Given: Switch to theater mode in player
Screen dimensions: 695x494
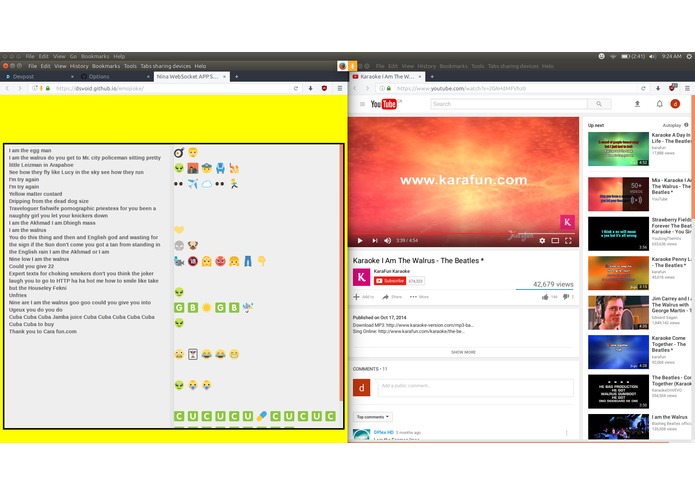Looking at the screenshot, I should (555, 241).
